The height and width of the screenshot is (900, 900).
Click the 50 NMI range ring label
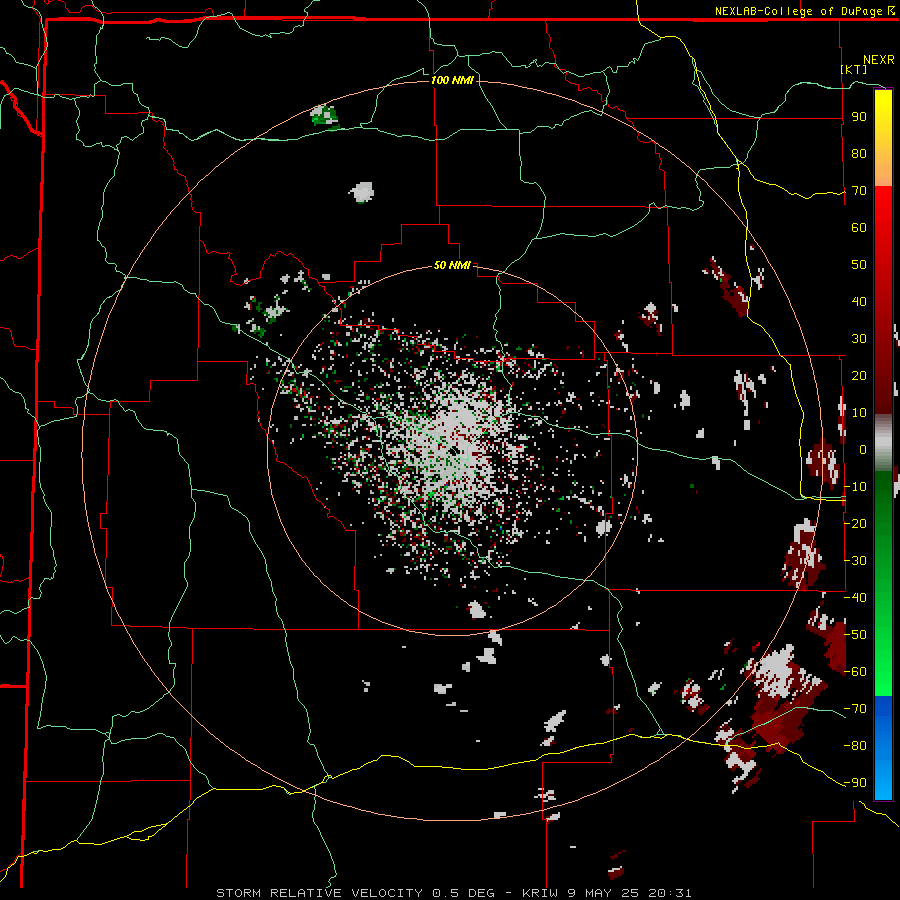point(452,265)
